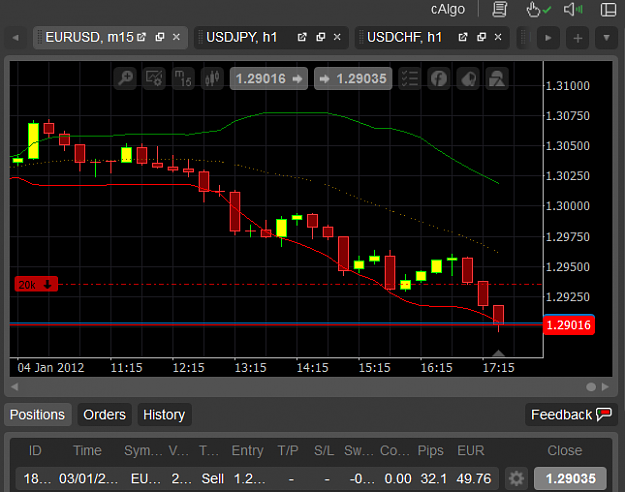Click the 32.1 pips value

point(434,478)
